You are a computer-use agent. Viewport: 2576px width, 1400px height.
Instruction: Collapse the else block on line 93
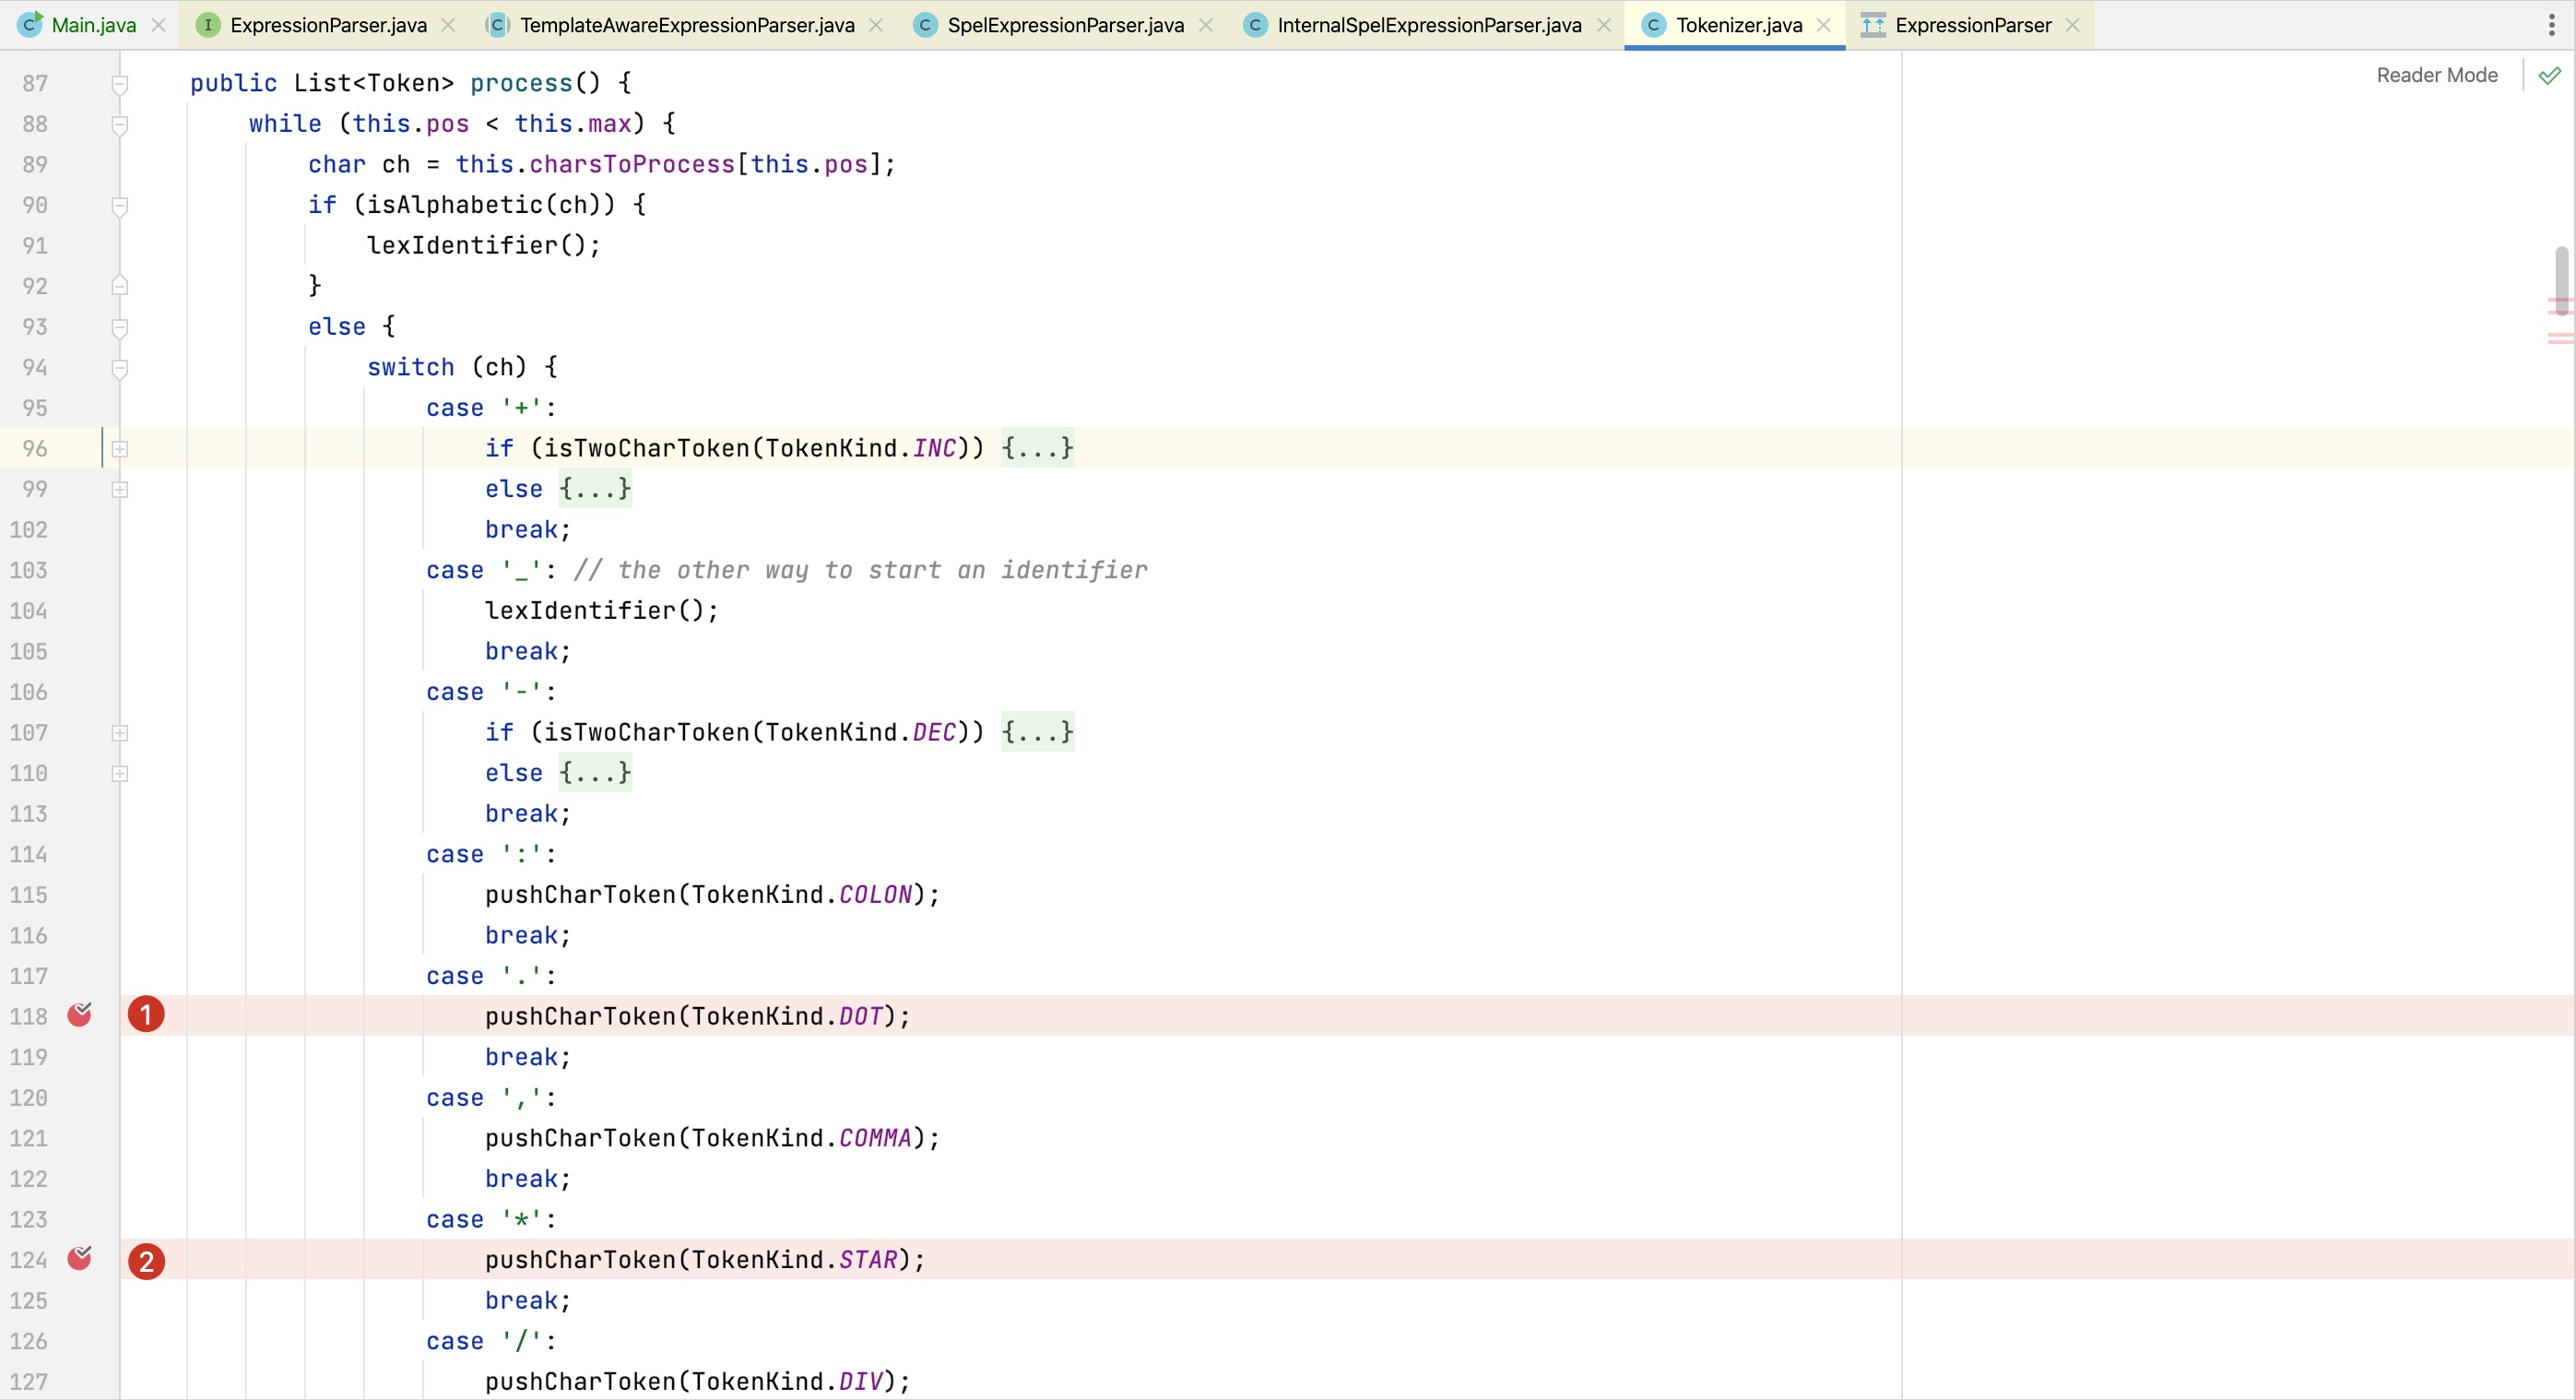(x=119, y=327)
